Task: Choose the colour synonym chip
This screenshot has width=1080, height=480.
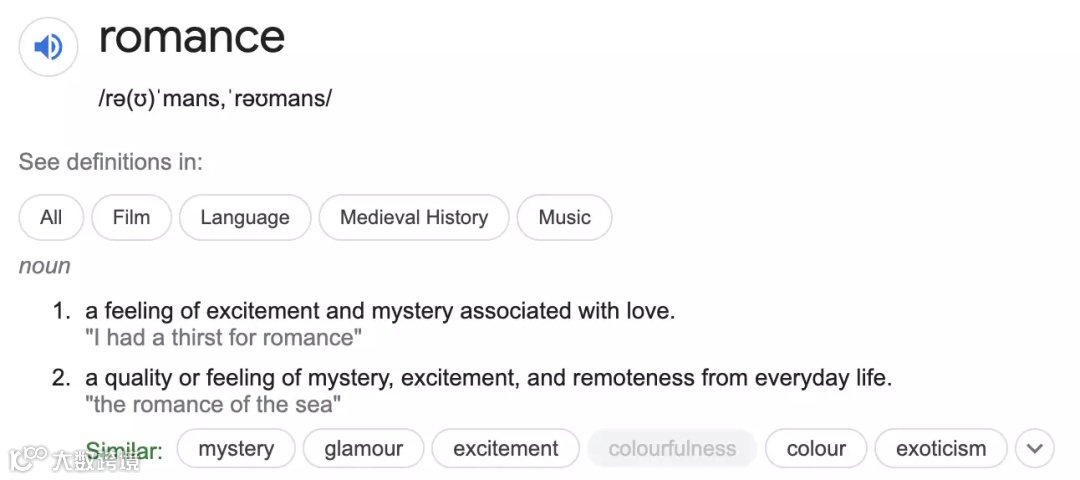Action: click(x=816, y=449)
